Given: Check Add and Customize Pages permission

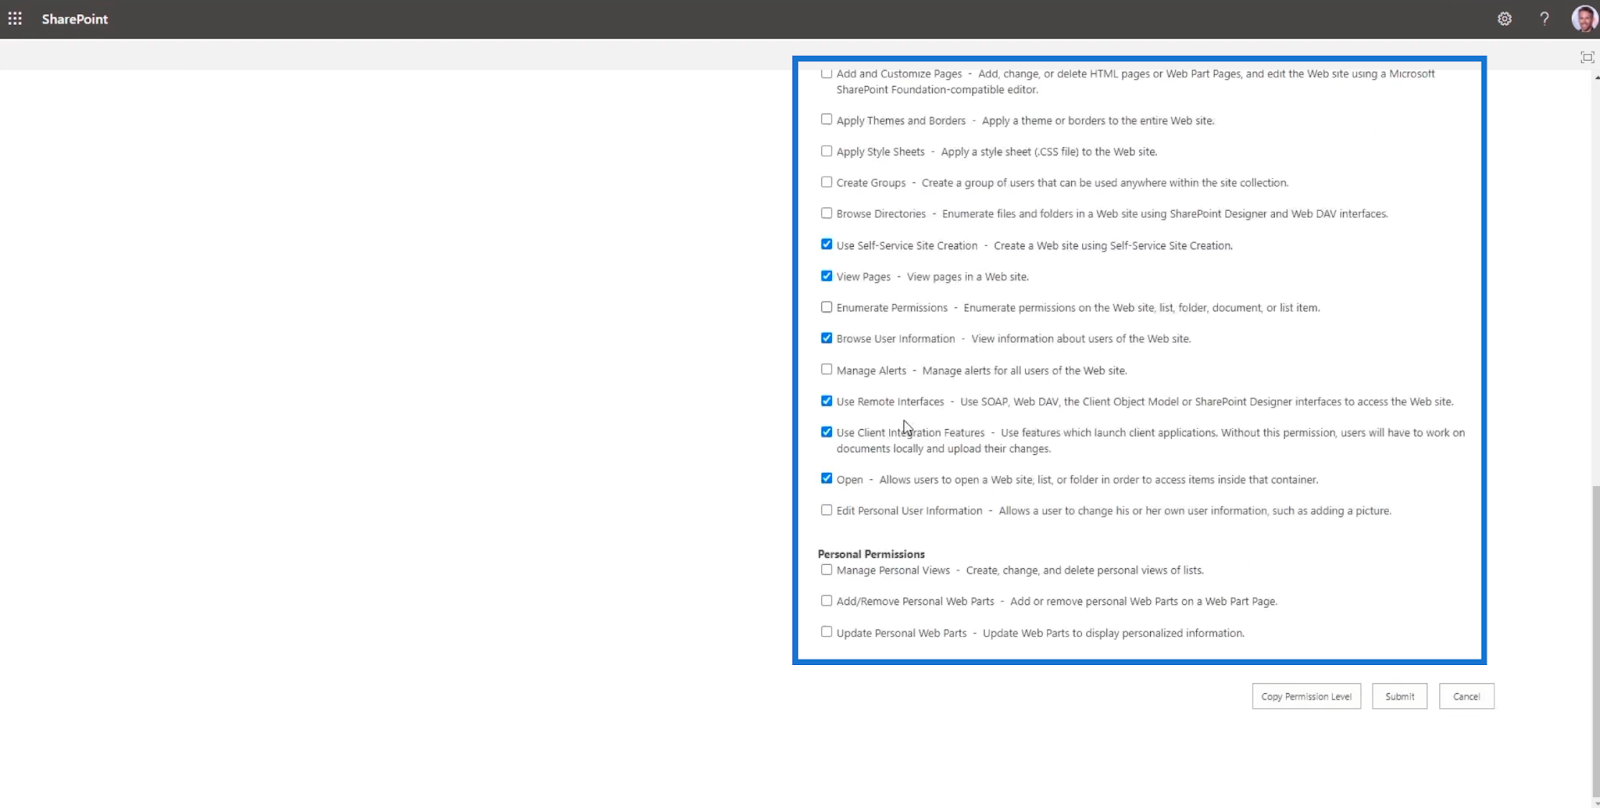Looking at the screenshot, I should click(826, 73).
